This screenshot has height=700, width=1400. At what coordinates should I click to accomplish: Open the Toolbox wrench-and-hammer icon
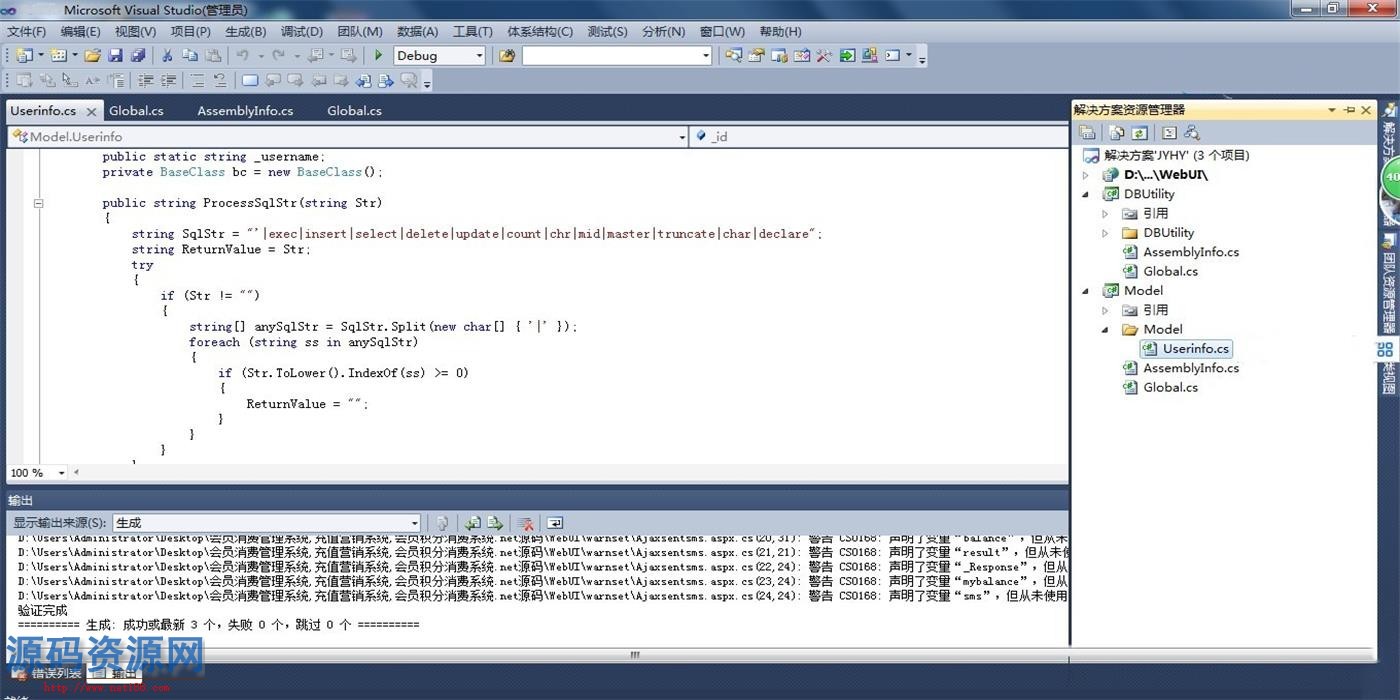click(x=824, y=55)
